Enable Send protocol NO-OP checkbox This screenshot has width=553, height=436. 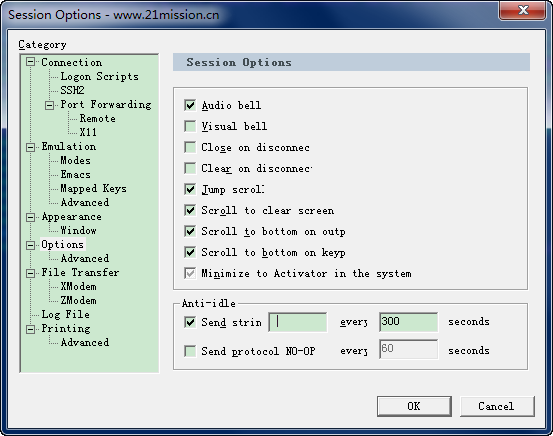(190, 351)
